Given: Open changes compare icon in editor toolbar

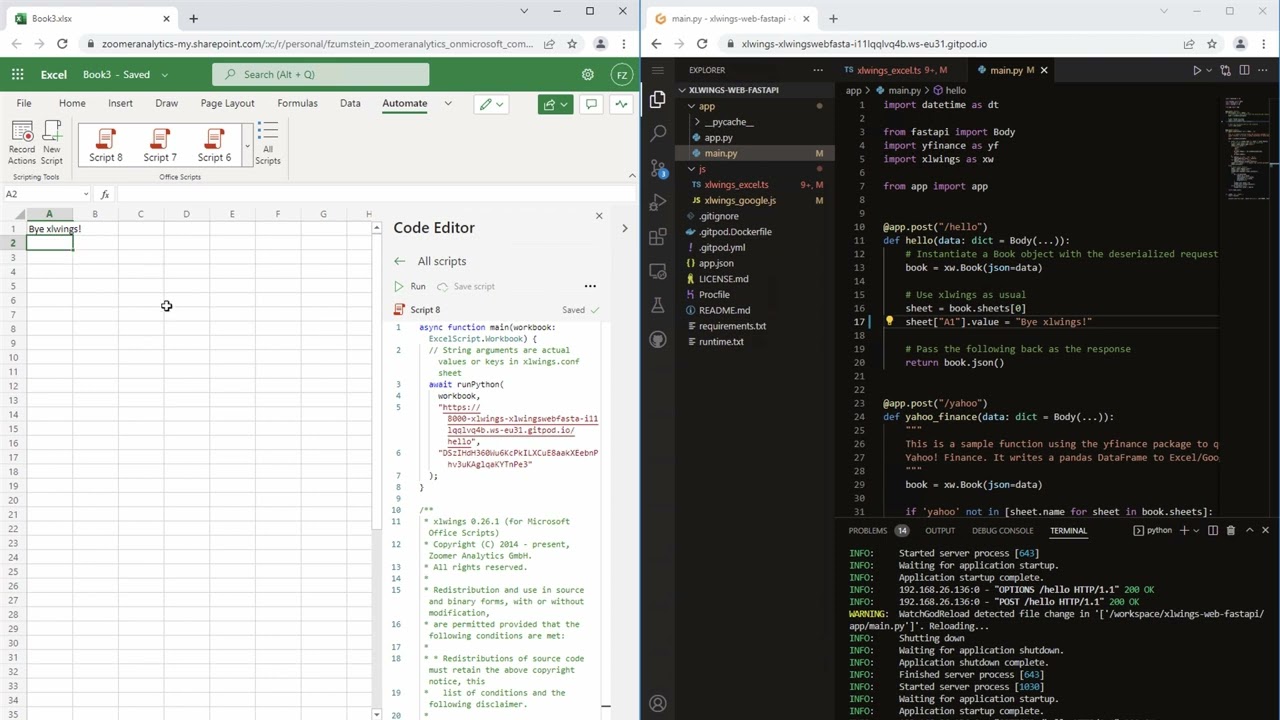Looking at the screenshot, I should [x=1227, y=70].
